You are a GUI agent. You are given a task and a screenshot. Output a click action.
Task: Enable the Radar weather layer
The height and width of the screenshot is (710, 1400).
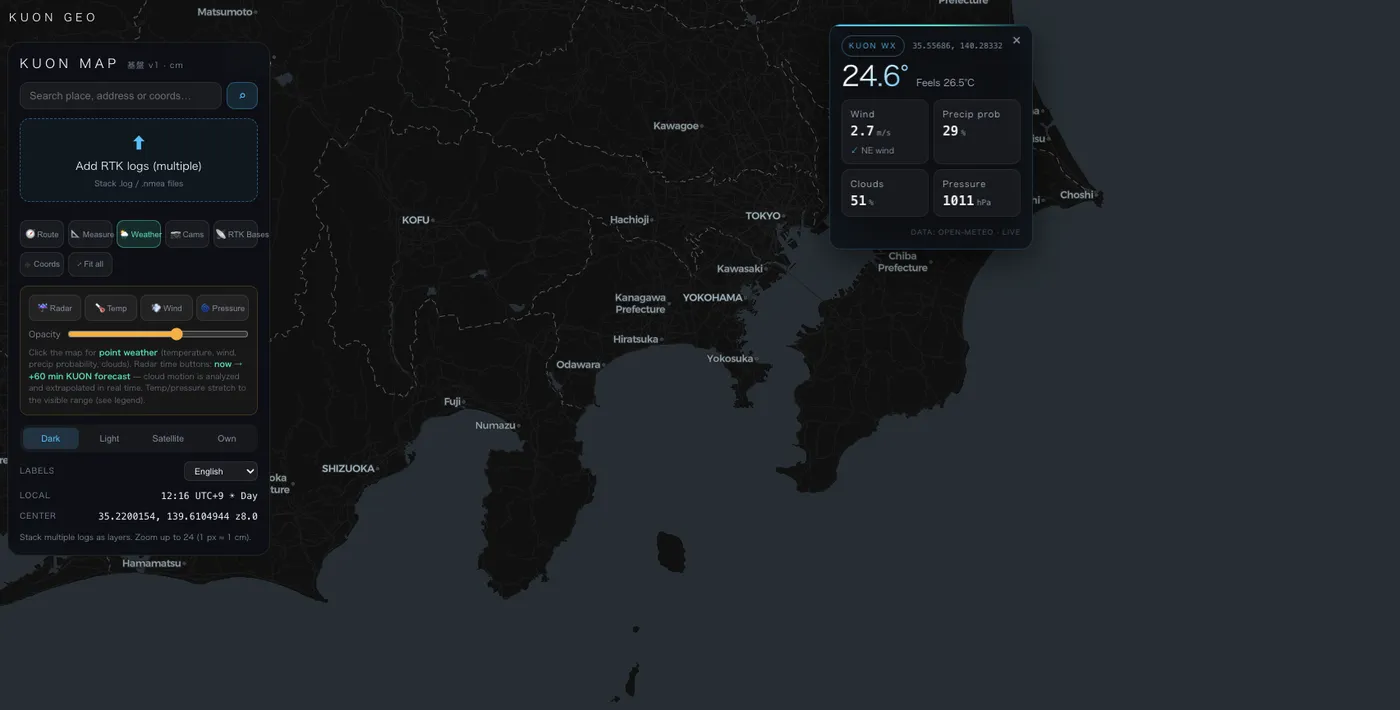tap(55, 308)
